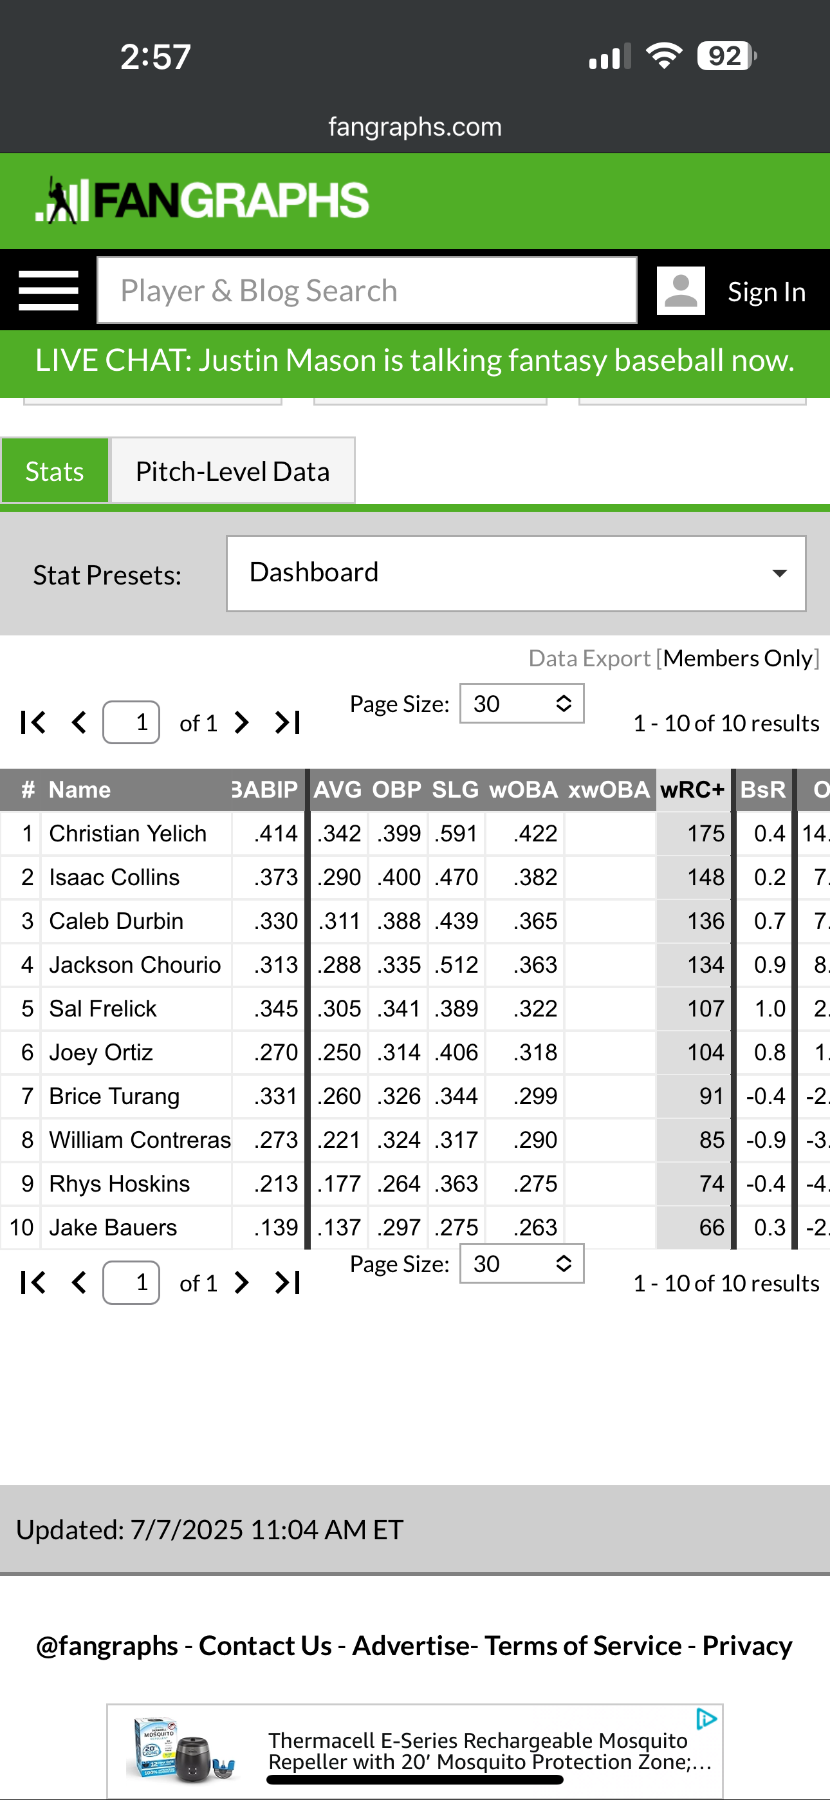Viewport: 830px width, 1800px height.
Task: Jump to last page in bottom pagination
Action: click(x=288, y=1283)
